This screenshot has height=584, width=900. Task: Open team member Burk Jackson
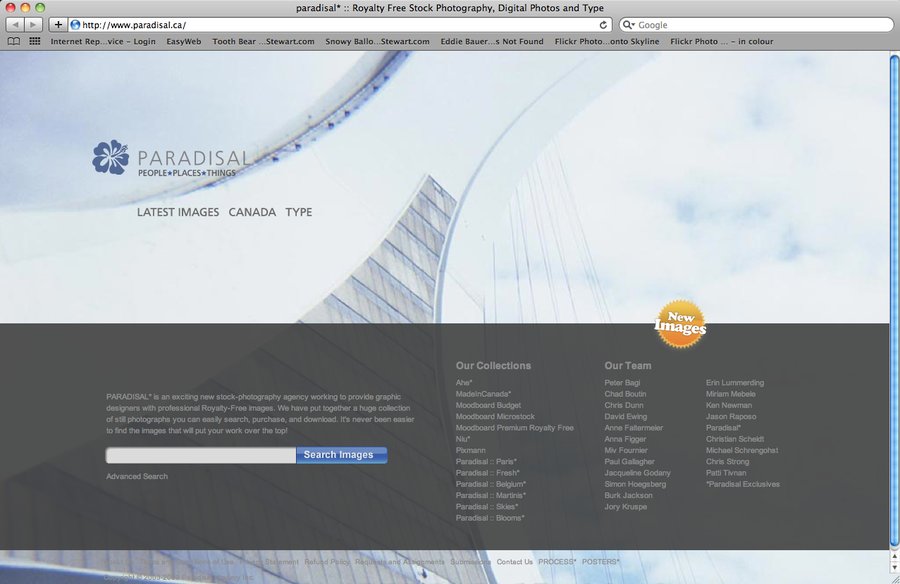click(x=628, y=495)
